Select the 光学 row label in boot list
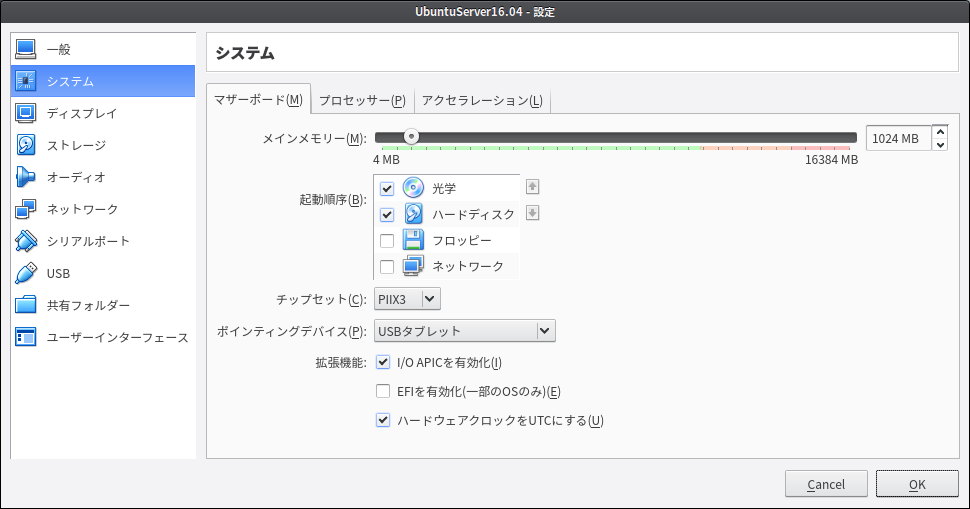The height and width of the screenshot is (509, 970). point(444,189)
